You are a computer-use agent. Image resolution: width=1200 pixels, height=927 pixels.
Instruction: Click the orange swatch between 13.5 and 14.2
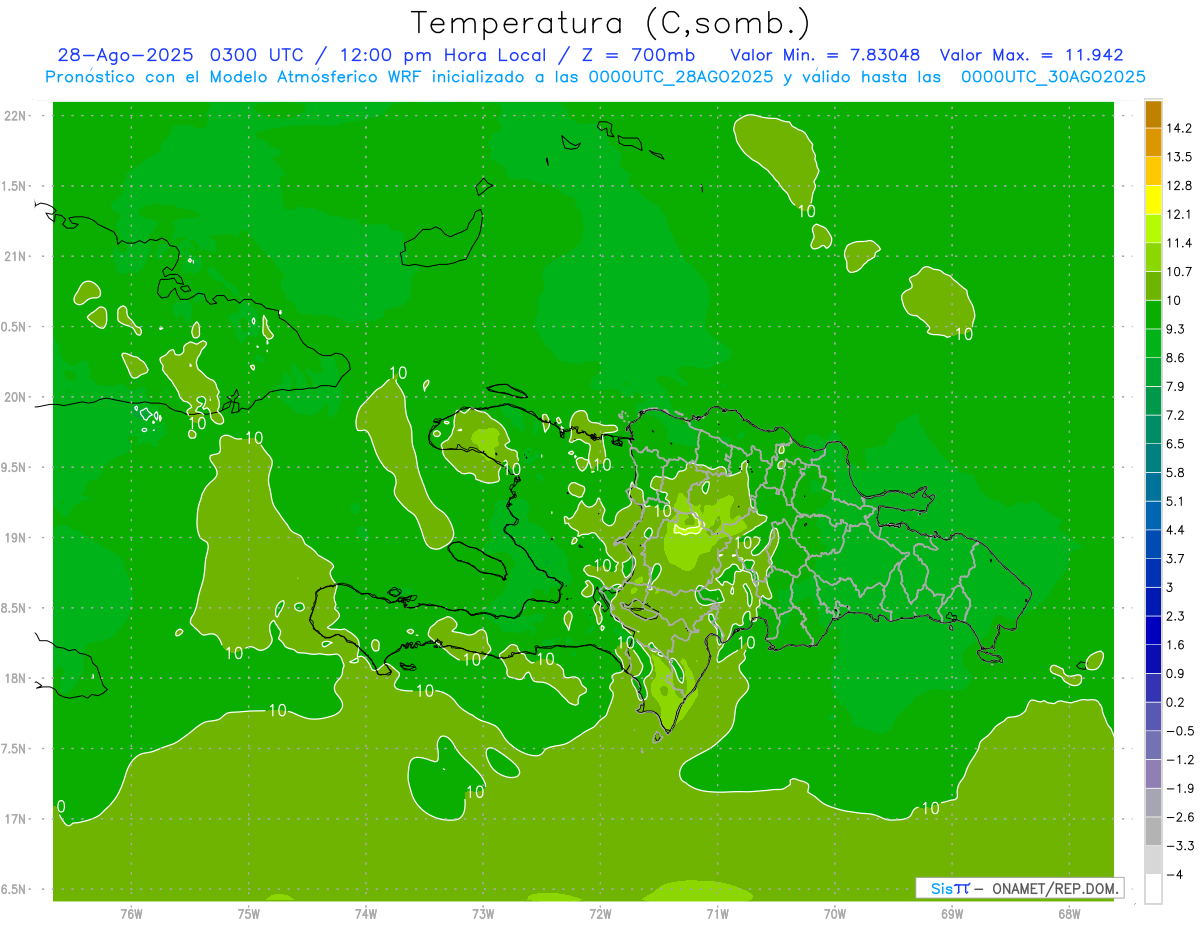tap(1153, 142)
